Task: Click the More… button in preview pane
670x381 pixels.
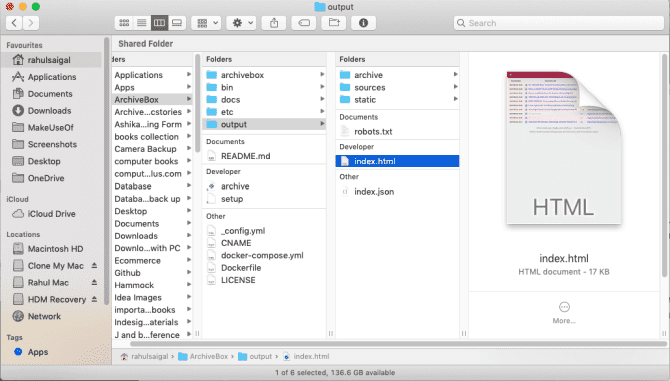Action: coord(564,313)
